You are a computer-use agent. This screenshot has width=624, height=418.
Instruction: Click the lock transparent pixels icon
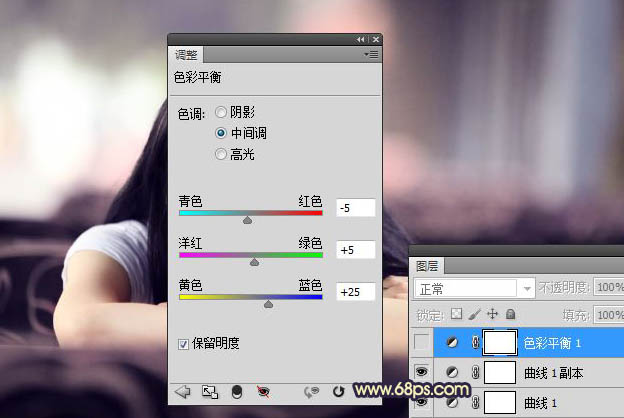pos(458,314)
